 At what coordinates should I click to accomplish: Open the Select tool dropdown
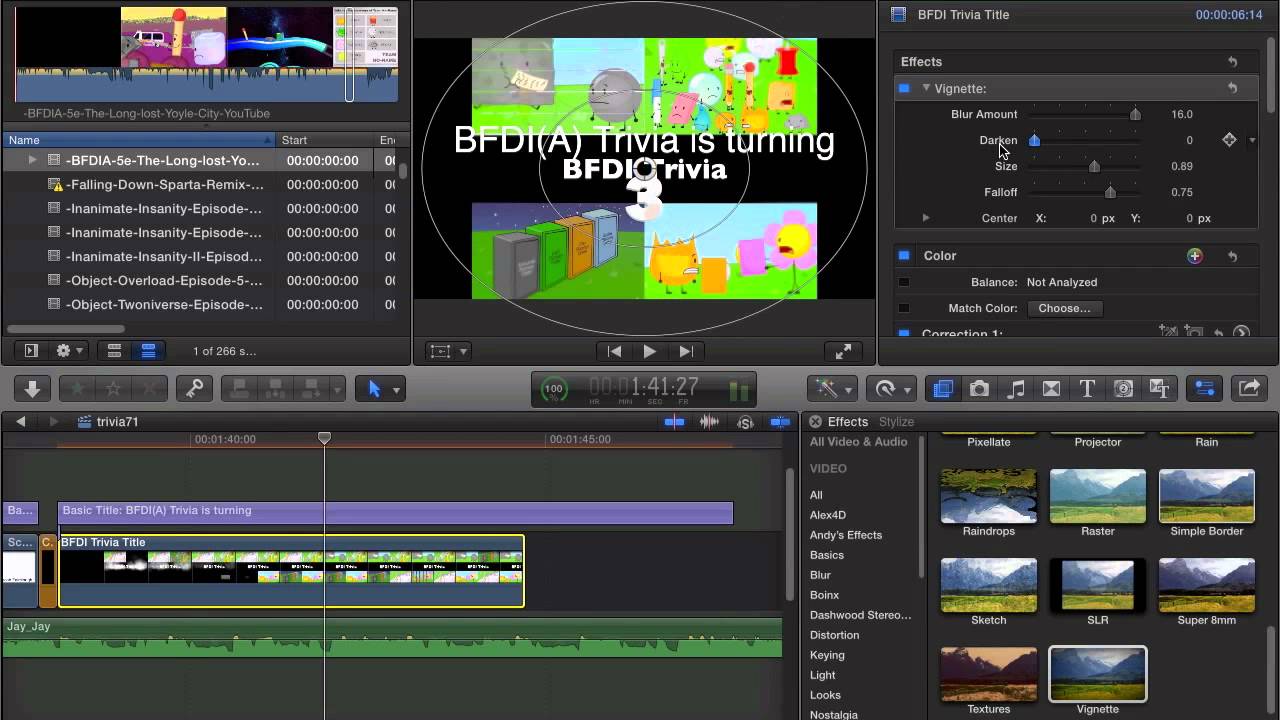pos(396,390)
